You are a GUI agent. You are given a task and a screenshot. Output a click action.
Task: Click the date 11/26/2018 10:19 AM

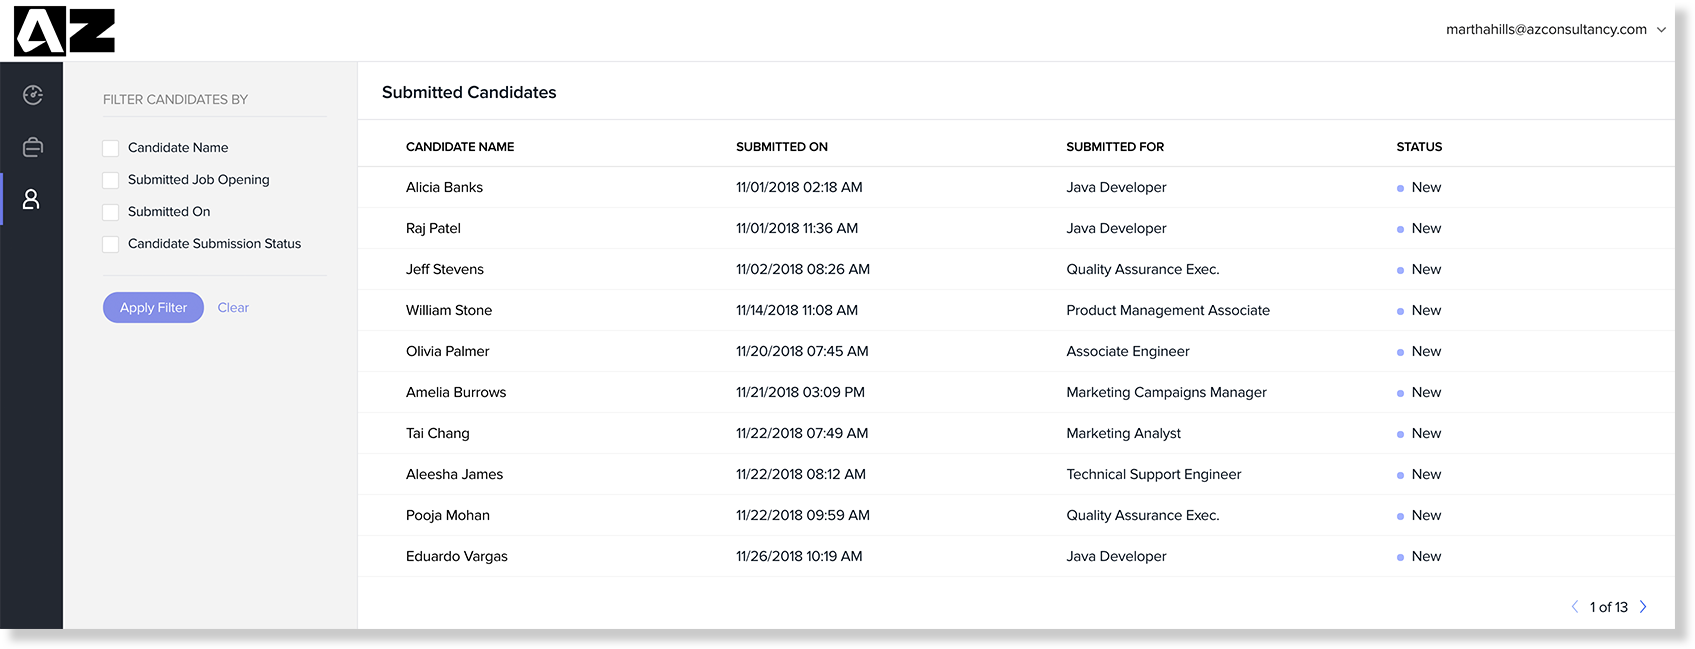click(799, 556)
